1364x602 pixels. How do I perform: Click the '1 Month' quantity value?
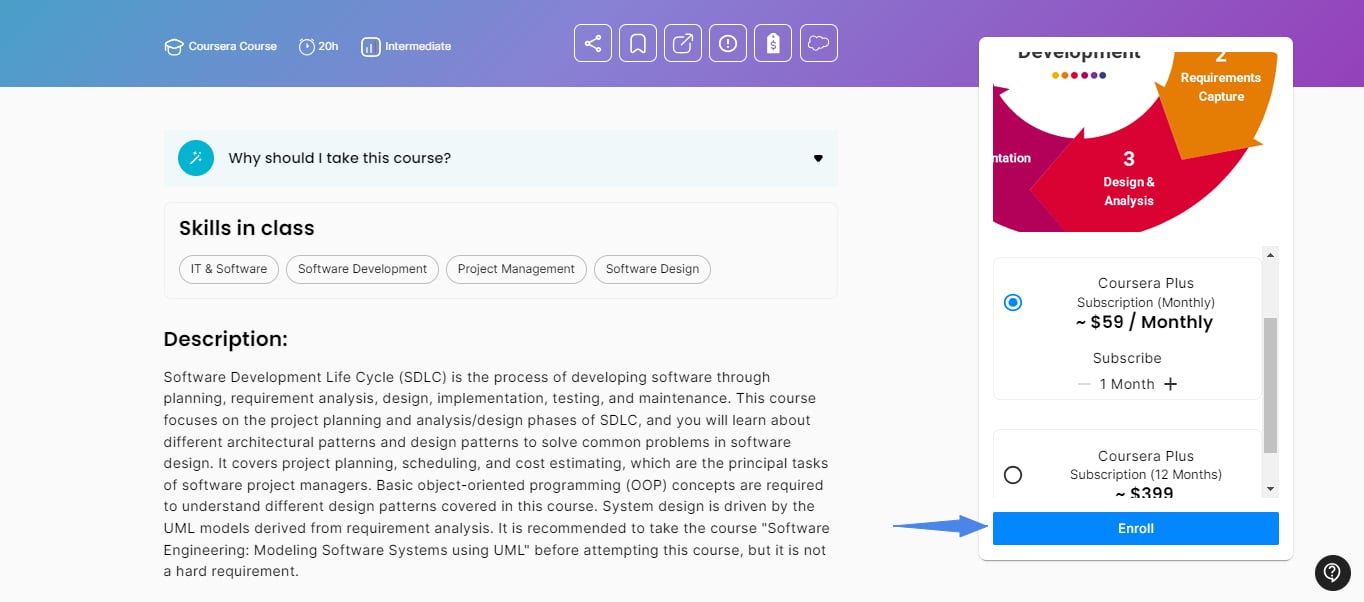(x=1127, y=384)
